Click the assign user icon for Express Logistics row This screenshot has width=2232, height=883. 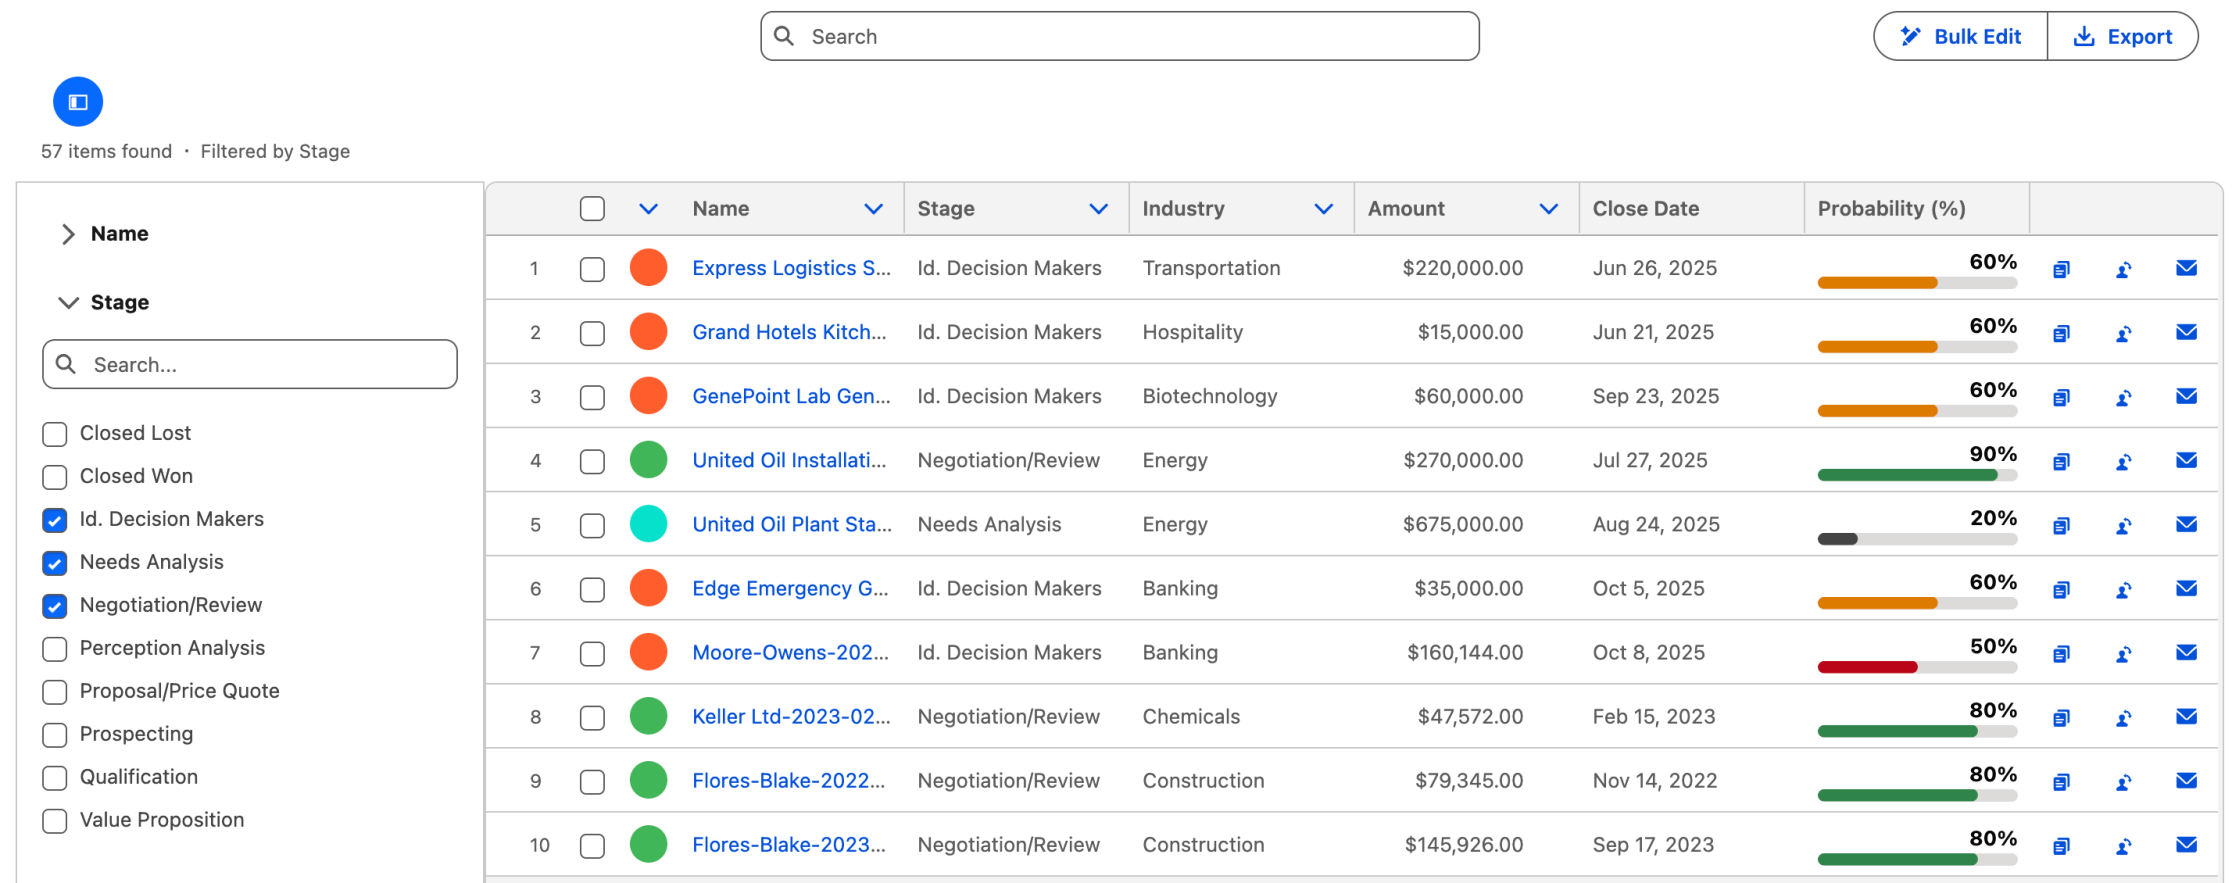[2124, 269]
